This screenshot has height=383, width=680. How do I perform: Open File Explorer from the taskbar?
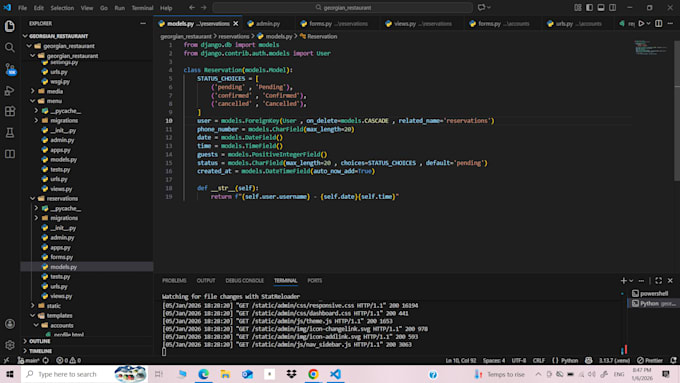(x=225, y=374)
